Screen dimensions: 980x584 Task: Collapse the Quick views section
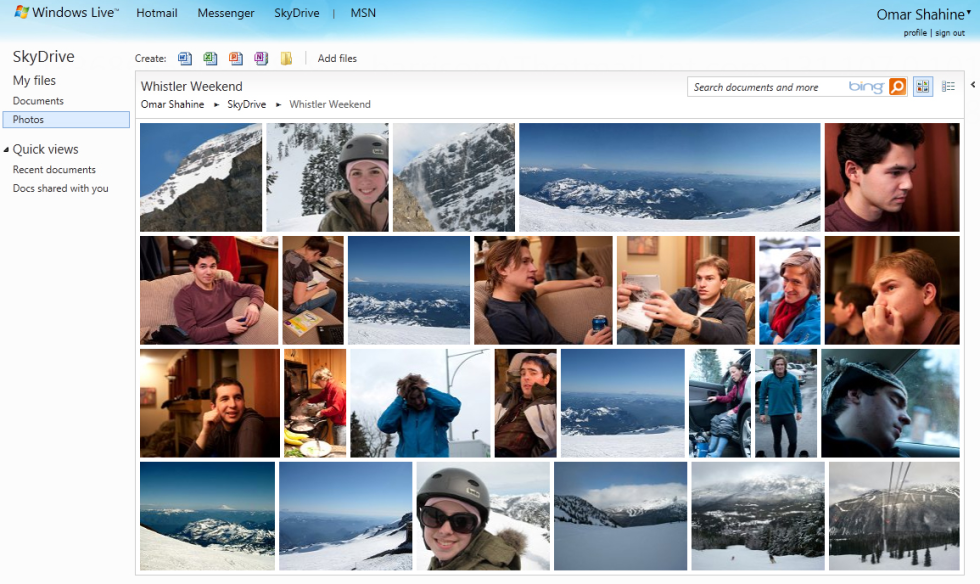tap(6, 150)
